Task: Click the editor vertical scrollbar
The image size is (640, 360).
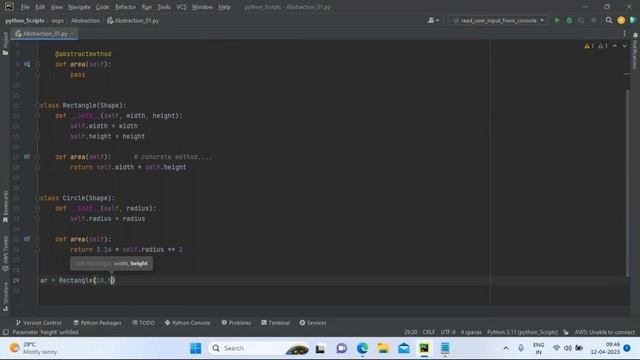Action: tap(627, 182)
